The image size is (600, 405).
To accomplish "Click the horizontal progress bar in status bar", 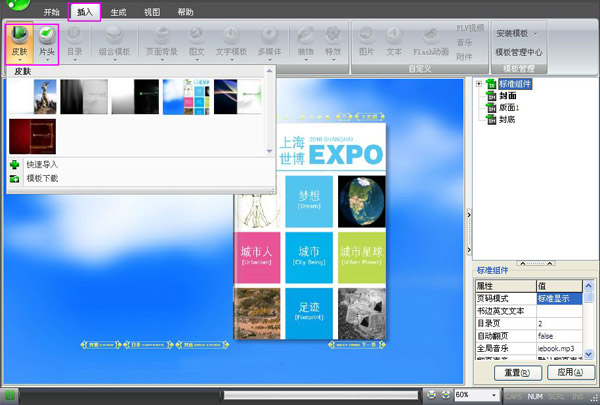I will point(321,395).
